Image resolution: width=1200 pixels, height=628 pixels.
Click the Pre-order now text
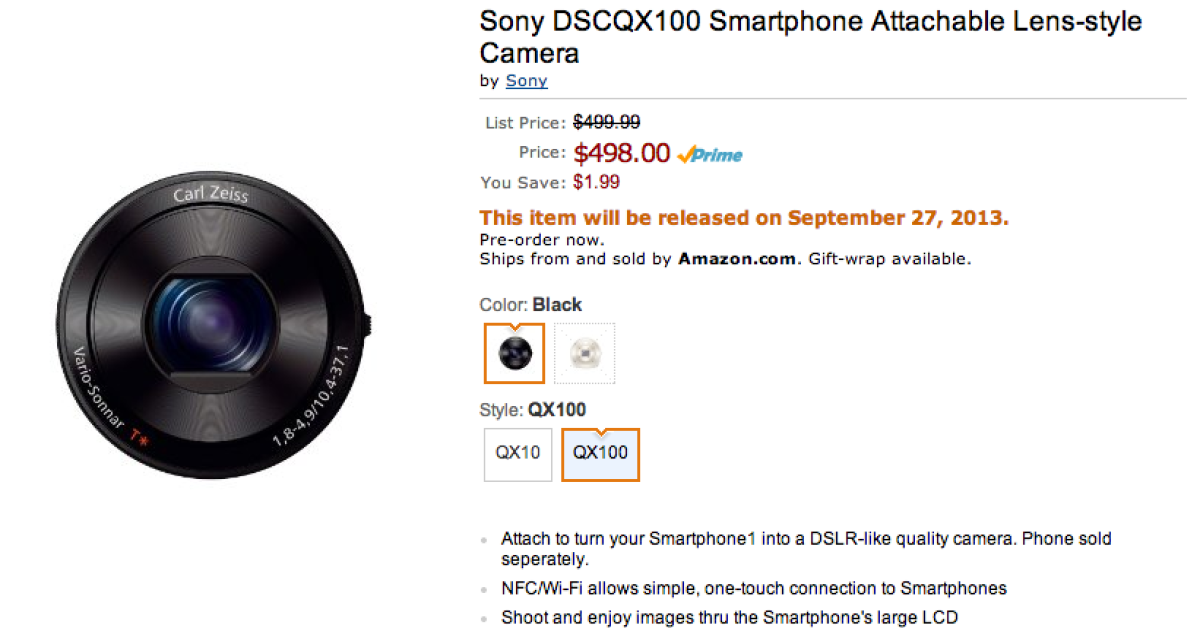[x=541, y=240]
